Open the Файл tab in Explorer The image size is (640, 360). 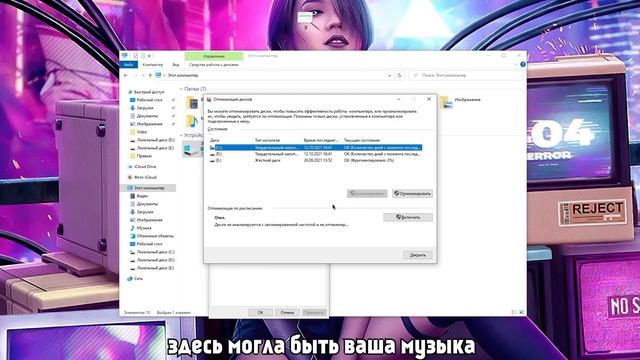[129, 64]
